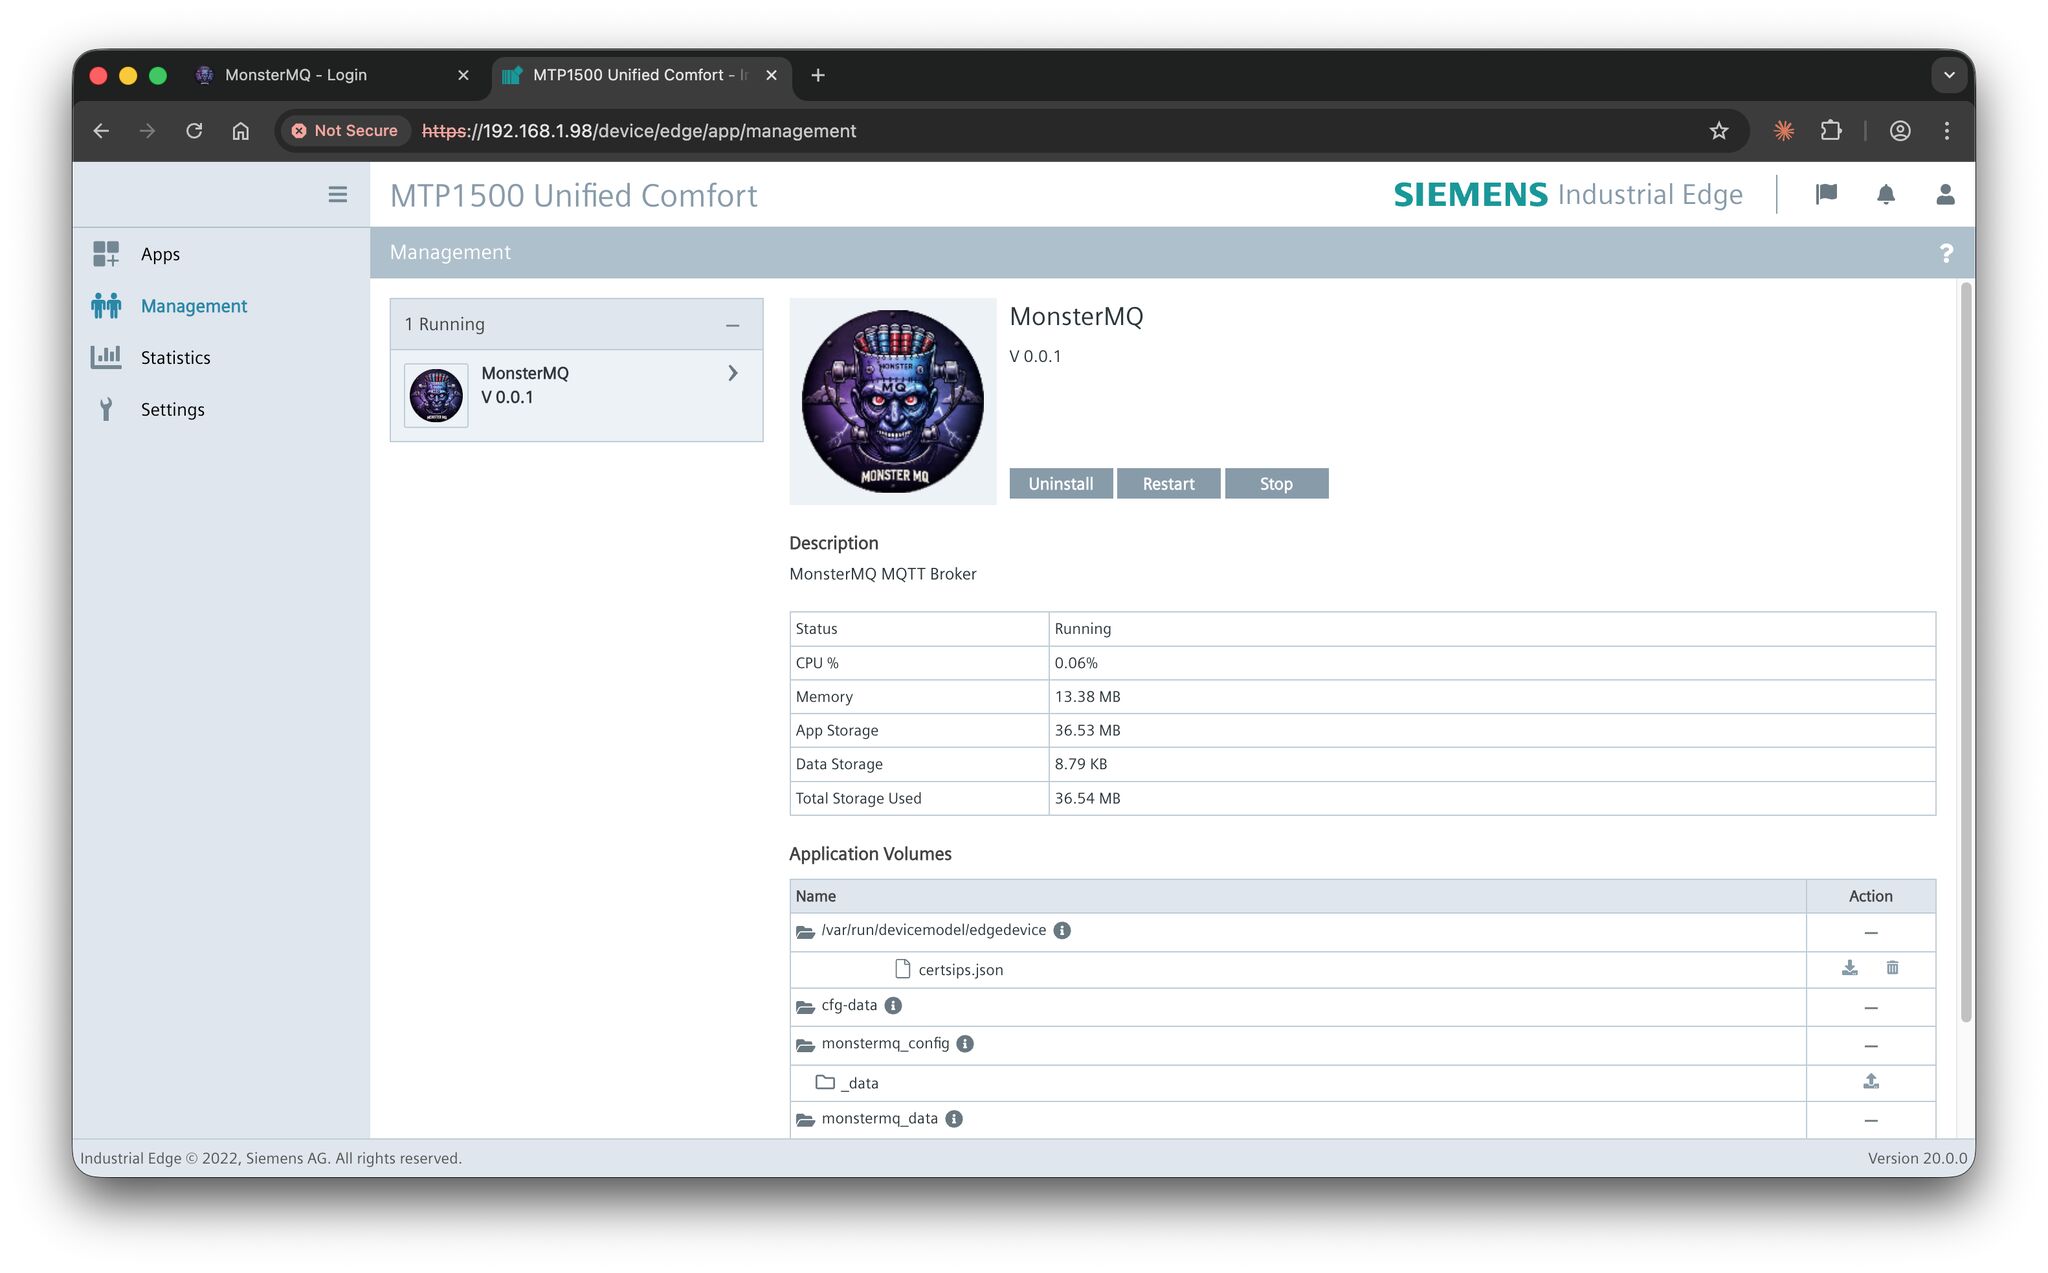
Task: Collapse the cfg-data volume folder
Action: tap(805, 1006)
